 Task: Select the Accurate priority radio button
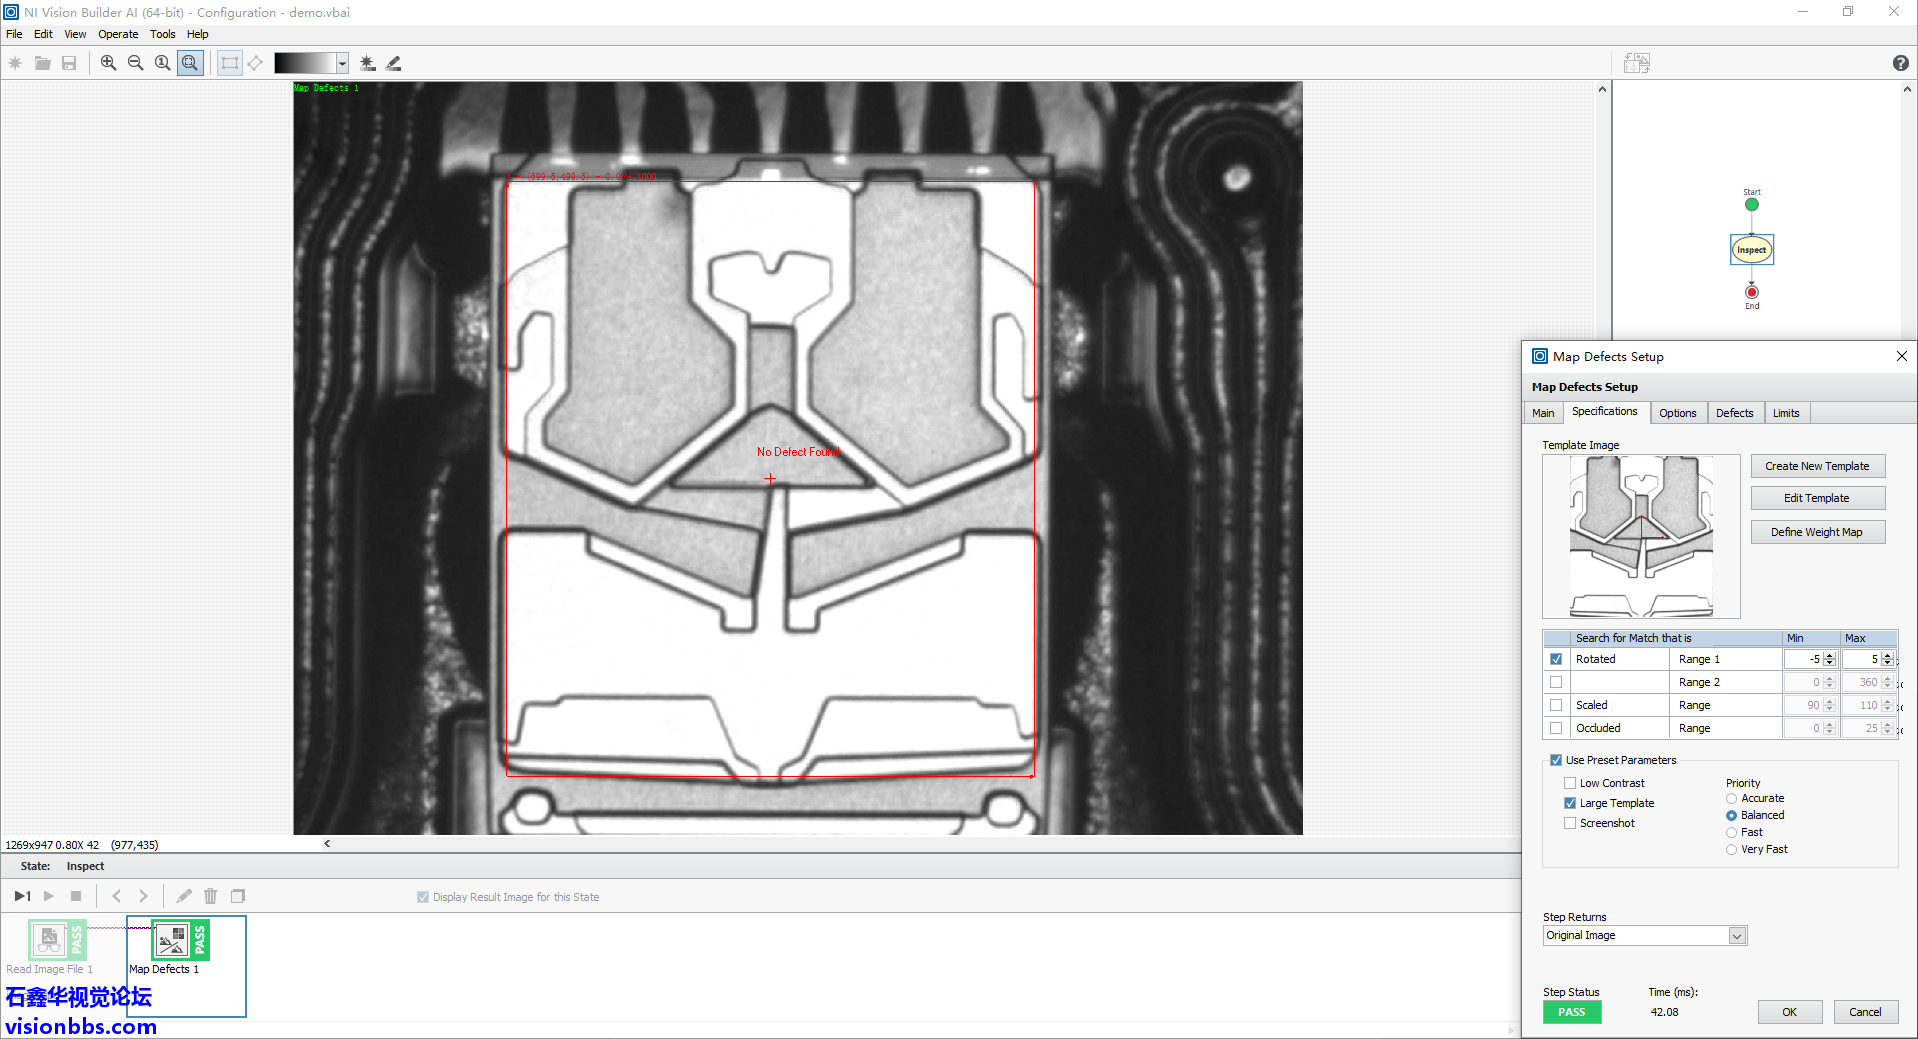1731,798
